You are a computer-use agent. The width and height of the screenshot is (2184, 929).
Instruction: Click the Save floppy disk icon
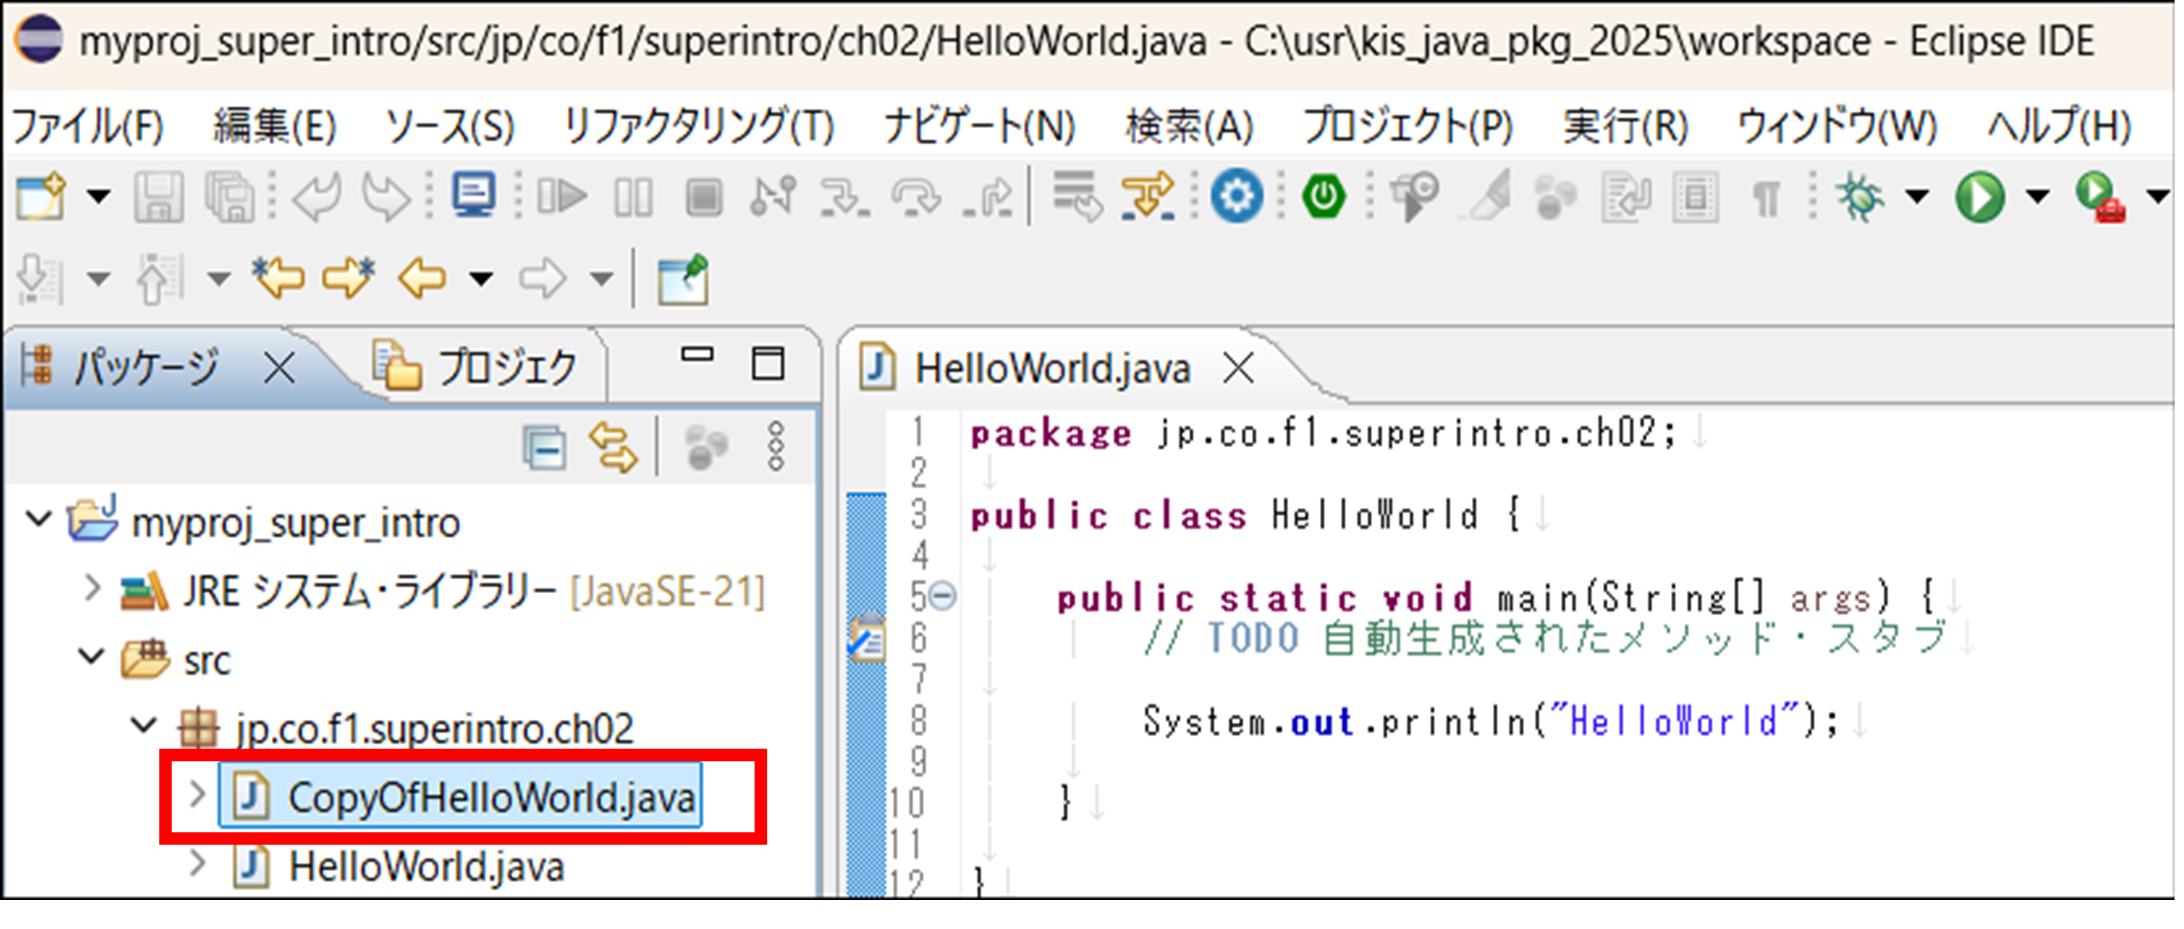pyautogui.click(x=158, y=196)
